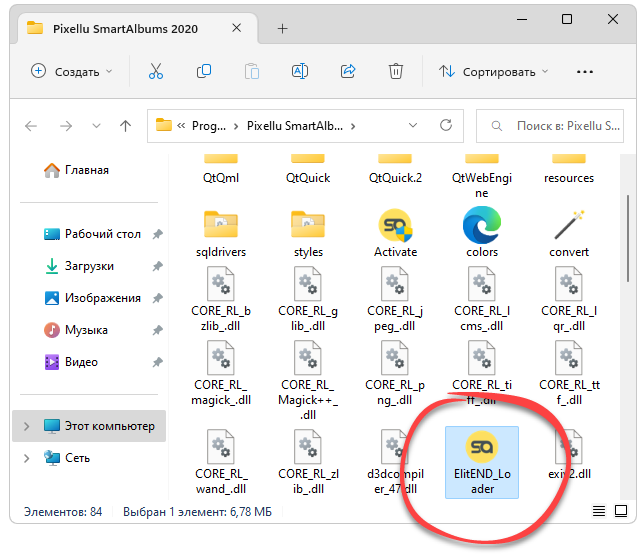This screenshot has height=560, width=641.
Task: Select CORE_RL_lqr_.dll file
Action: coord(569,299)
